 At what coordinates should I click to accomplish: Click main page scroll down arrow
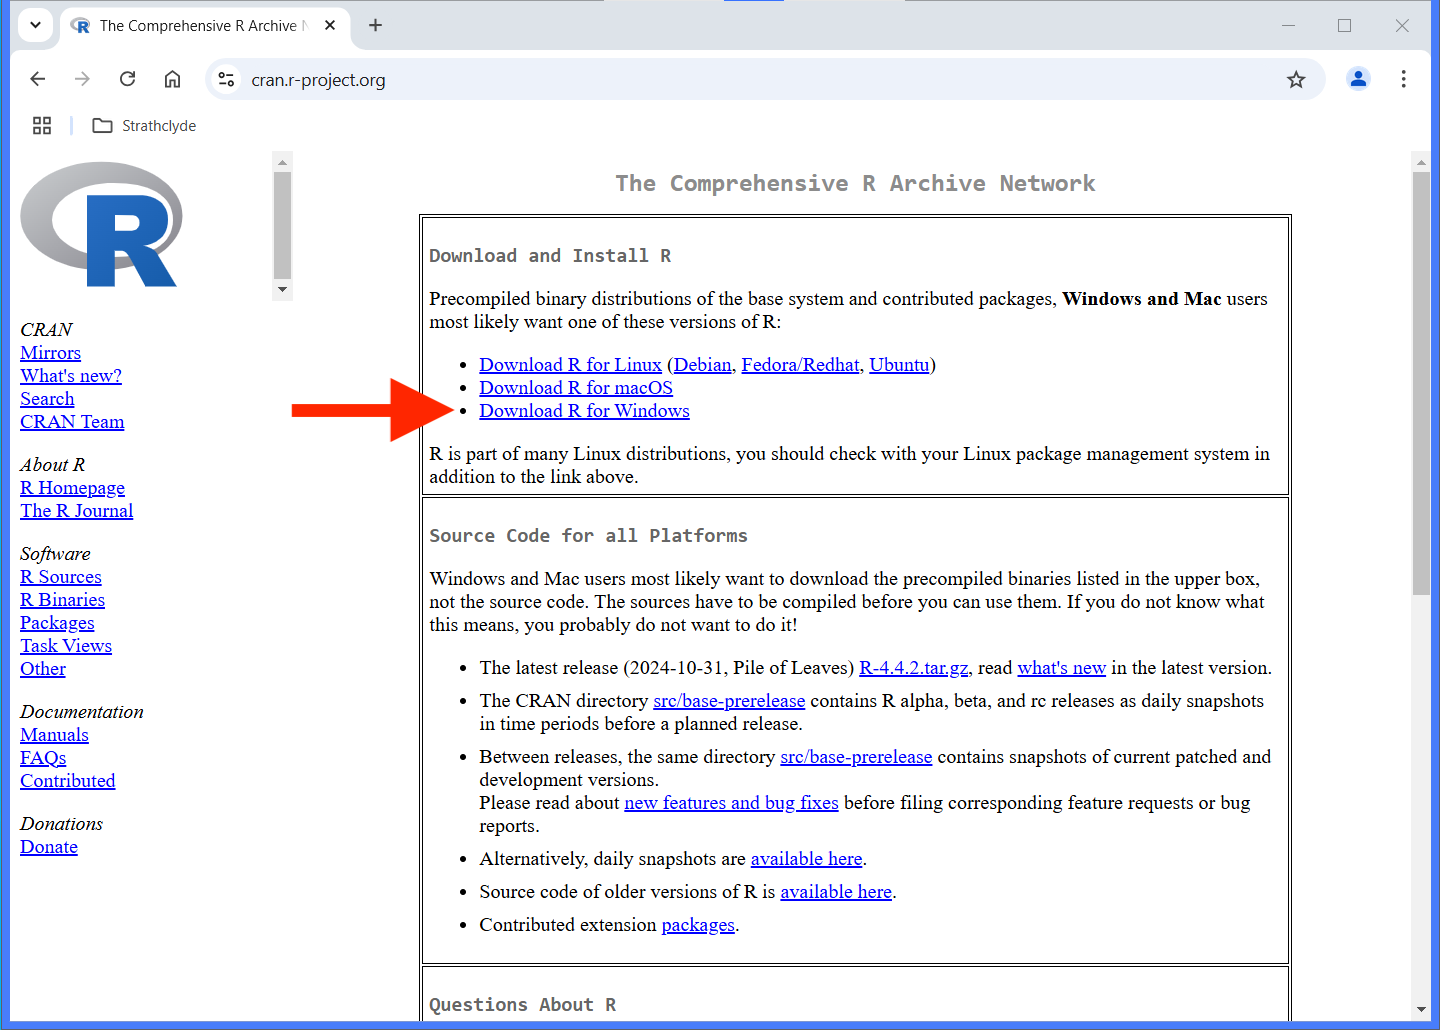[1421, 1010]
